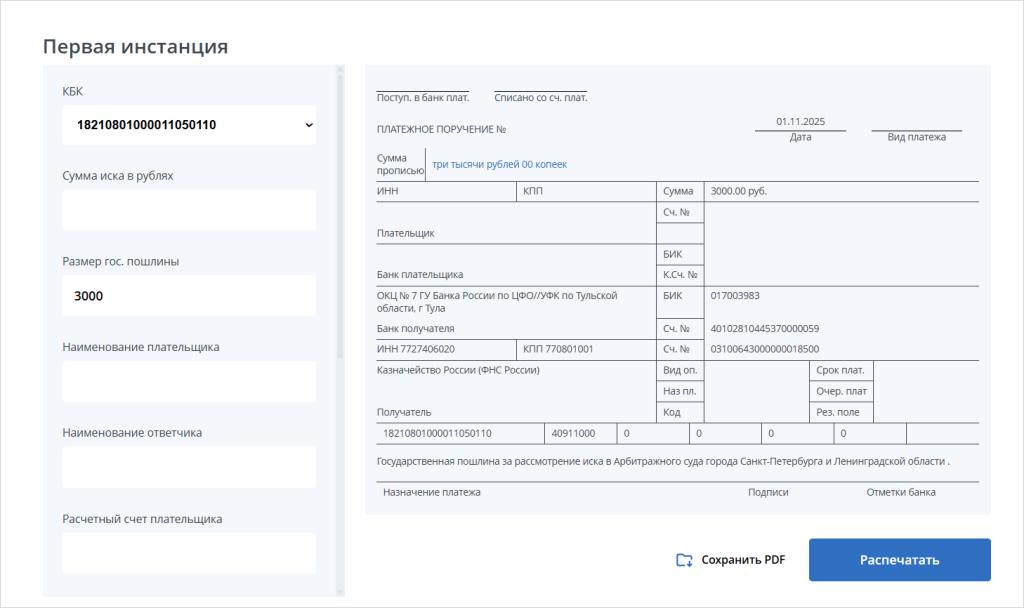Select the 3000.00 руб. sum cell

[738, 190]
